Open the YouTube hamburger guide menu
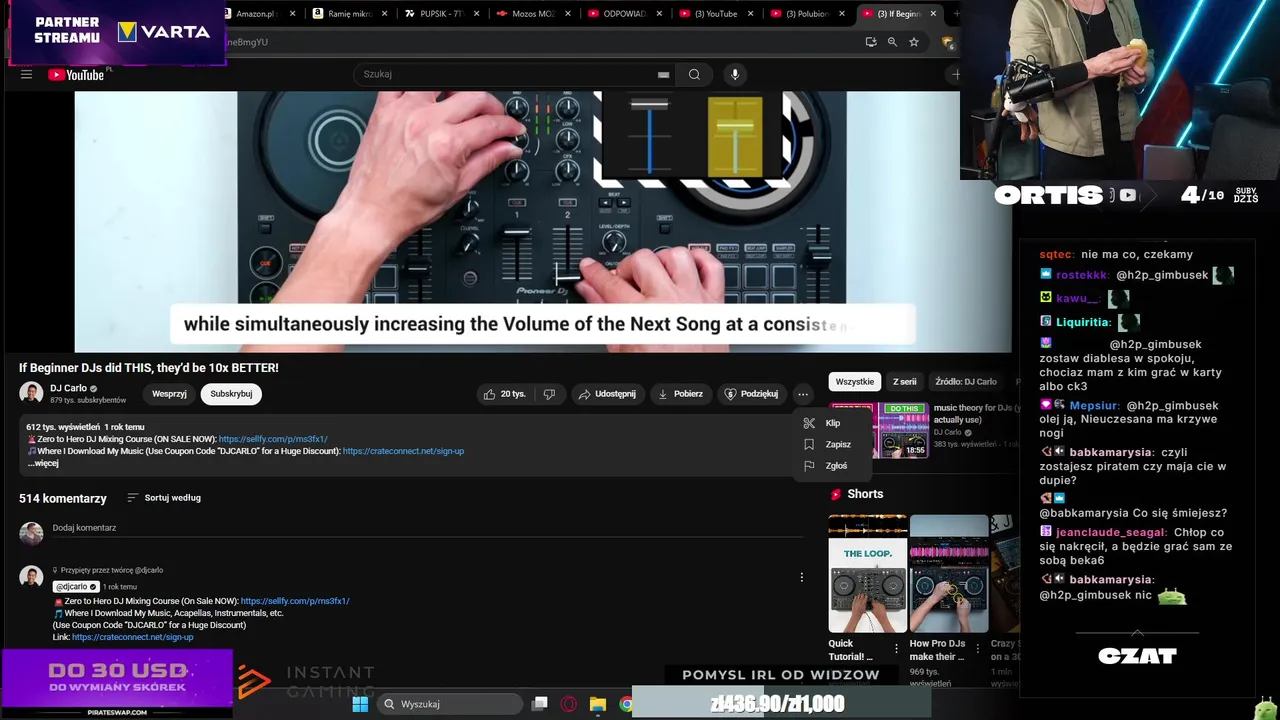This screenshot has width=1280, height=720. [x=27, y=74]
